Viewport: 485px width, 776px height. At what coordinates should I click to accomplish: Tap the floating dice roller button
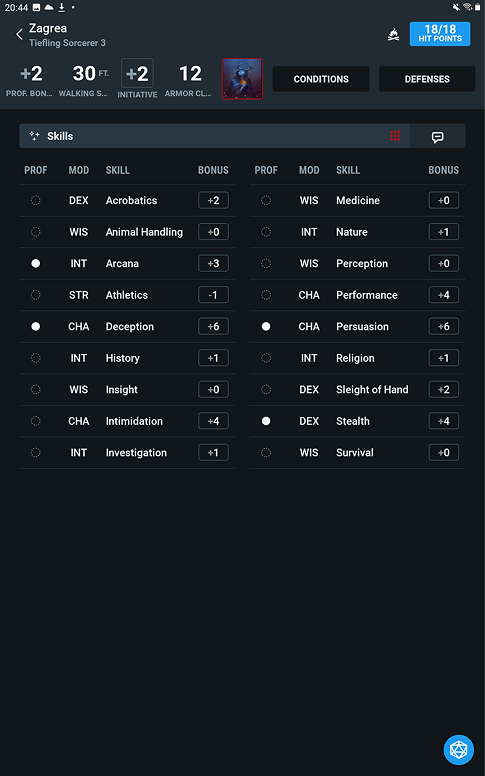(459, 750)
